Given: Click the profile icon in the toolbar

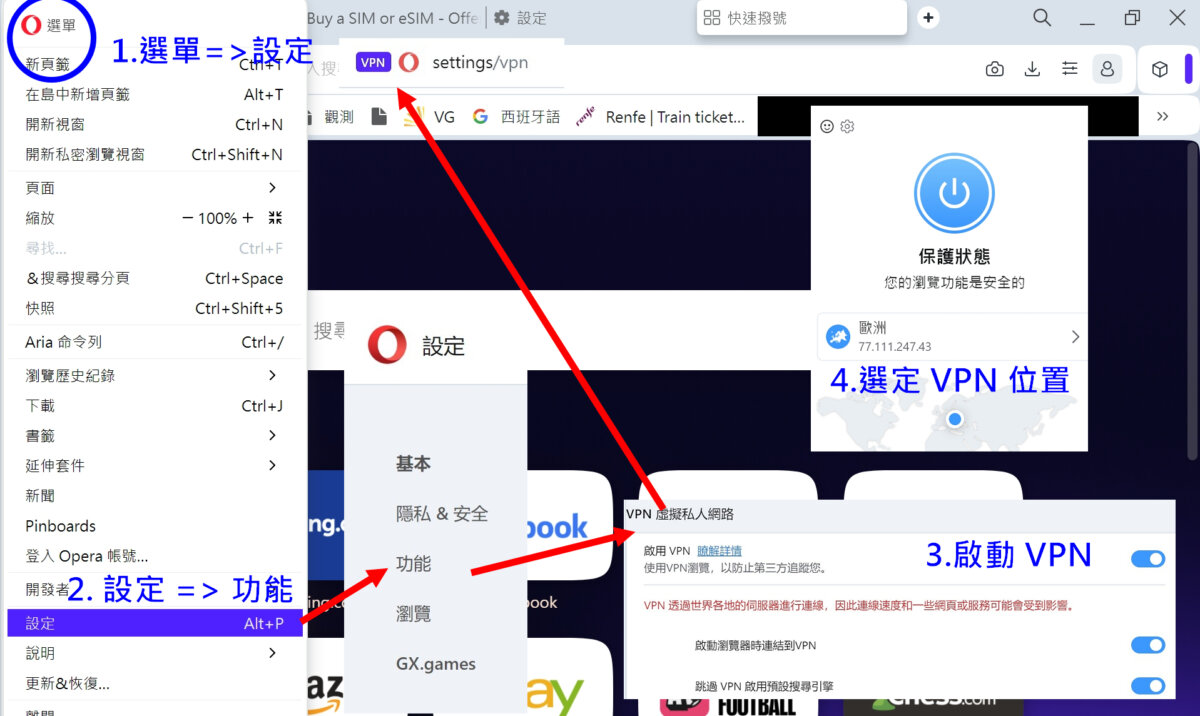Looking at the screenshot, I should (x=1107, y=68).
